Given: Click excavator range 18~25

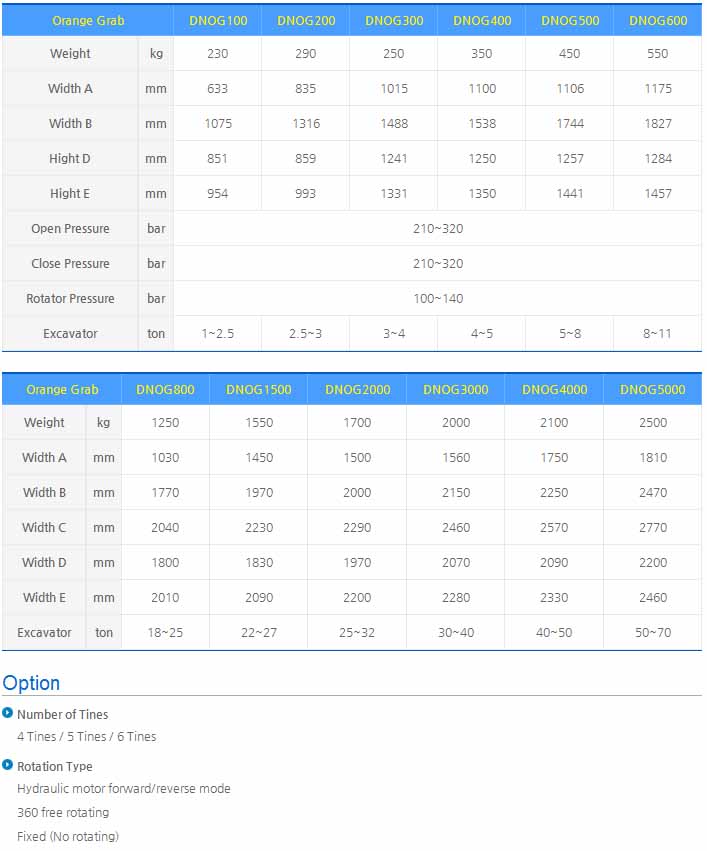Looking at the screenshot, I should click(165, 633).
